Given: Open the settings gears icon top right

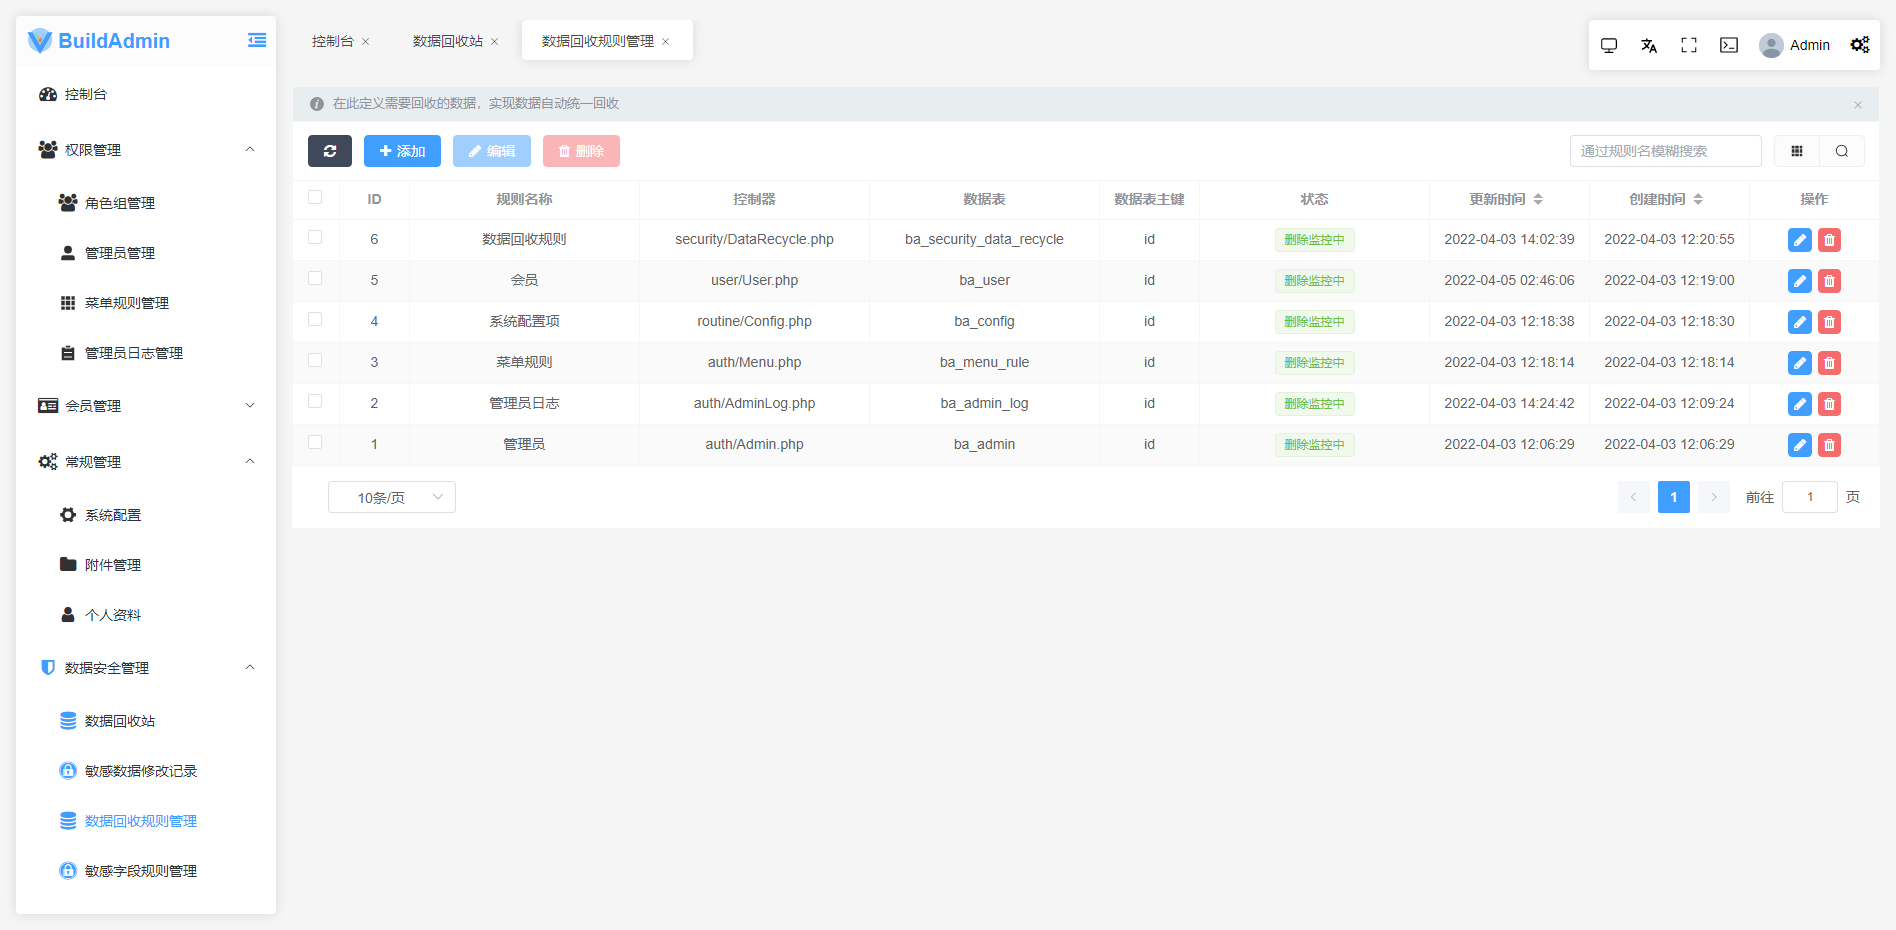Looking at the screenshot, I should 1859,45.
